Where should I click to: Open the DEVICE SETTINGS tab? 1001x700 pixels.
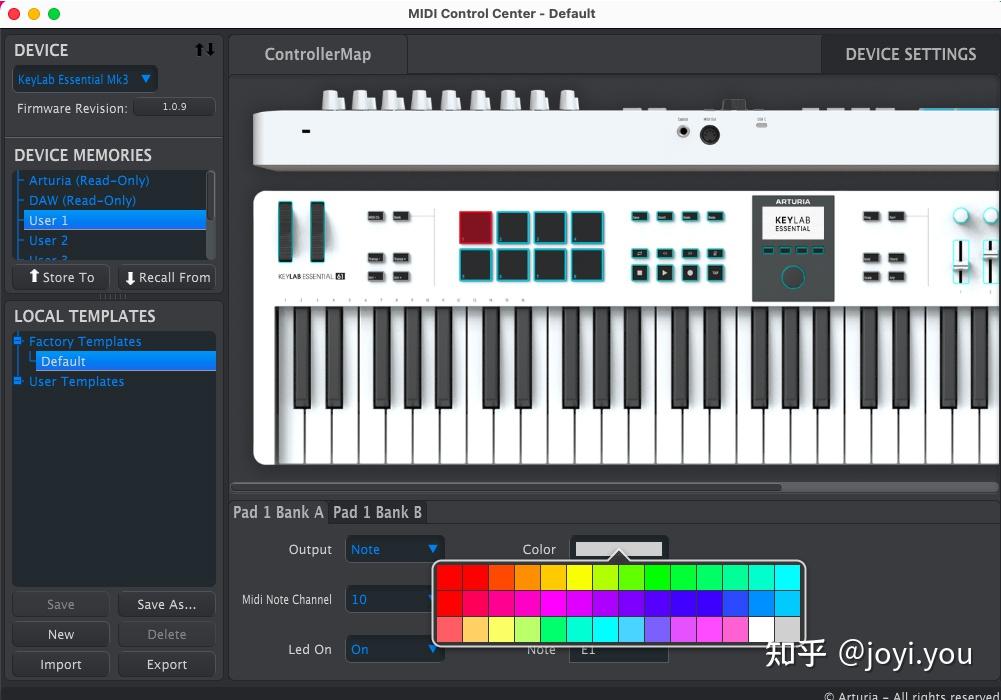click(x=909, y=54)
